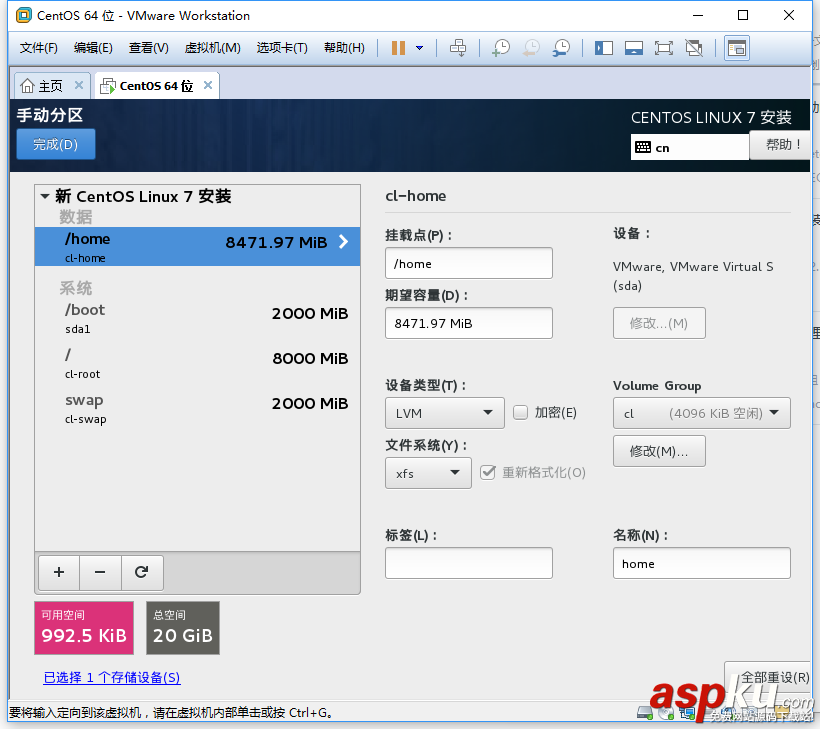Open the power options dropdown arrow

(419, 48)
